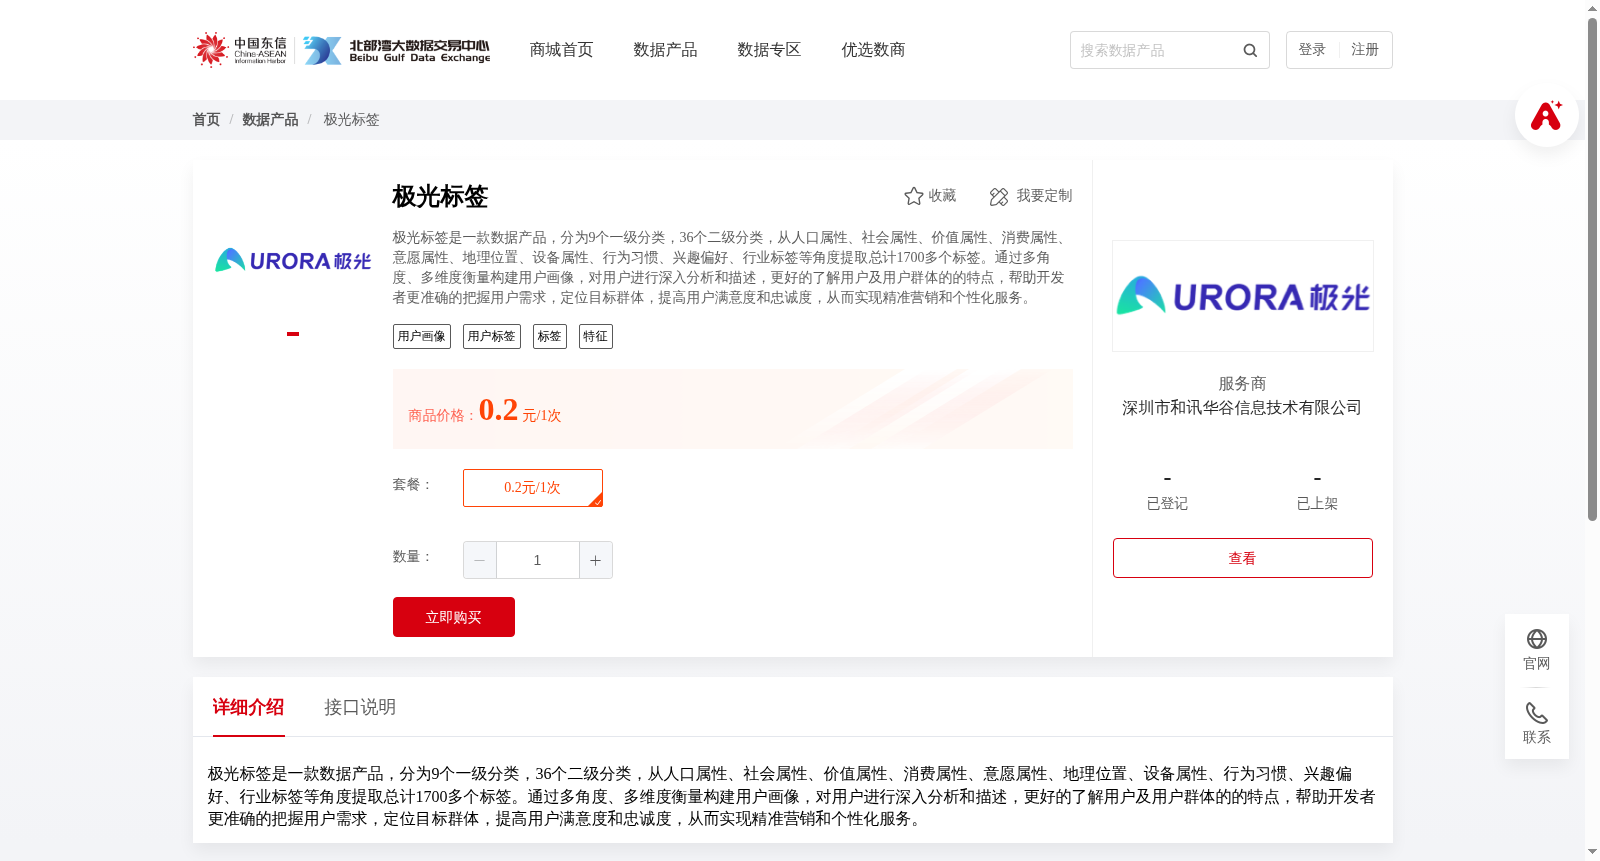This screenshot has height=861, width=1600.
Task: Click the scrollbar up arrow
Action: [x=1592, y=8]
